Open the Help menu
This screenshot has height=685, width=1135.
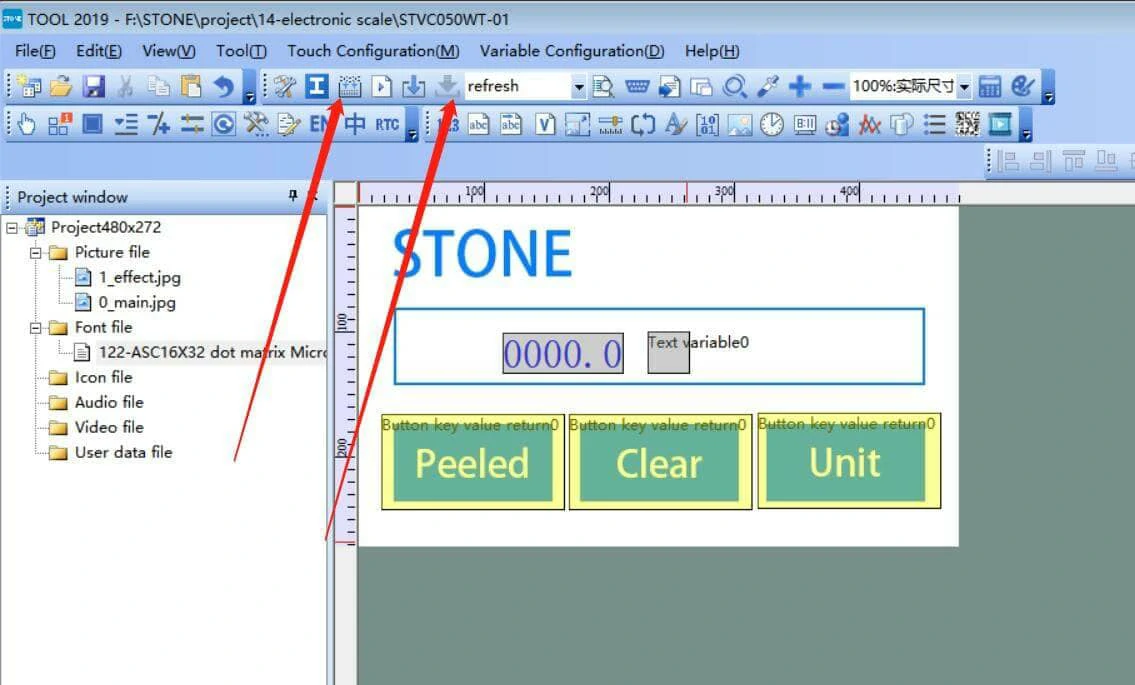pyautogui.click(x=712, y=51)
